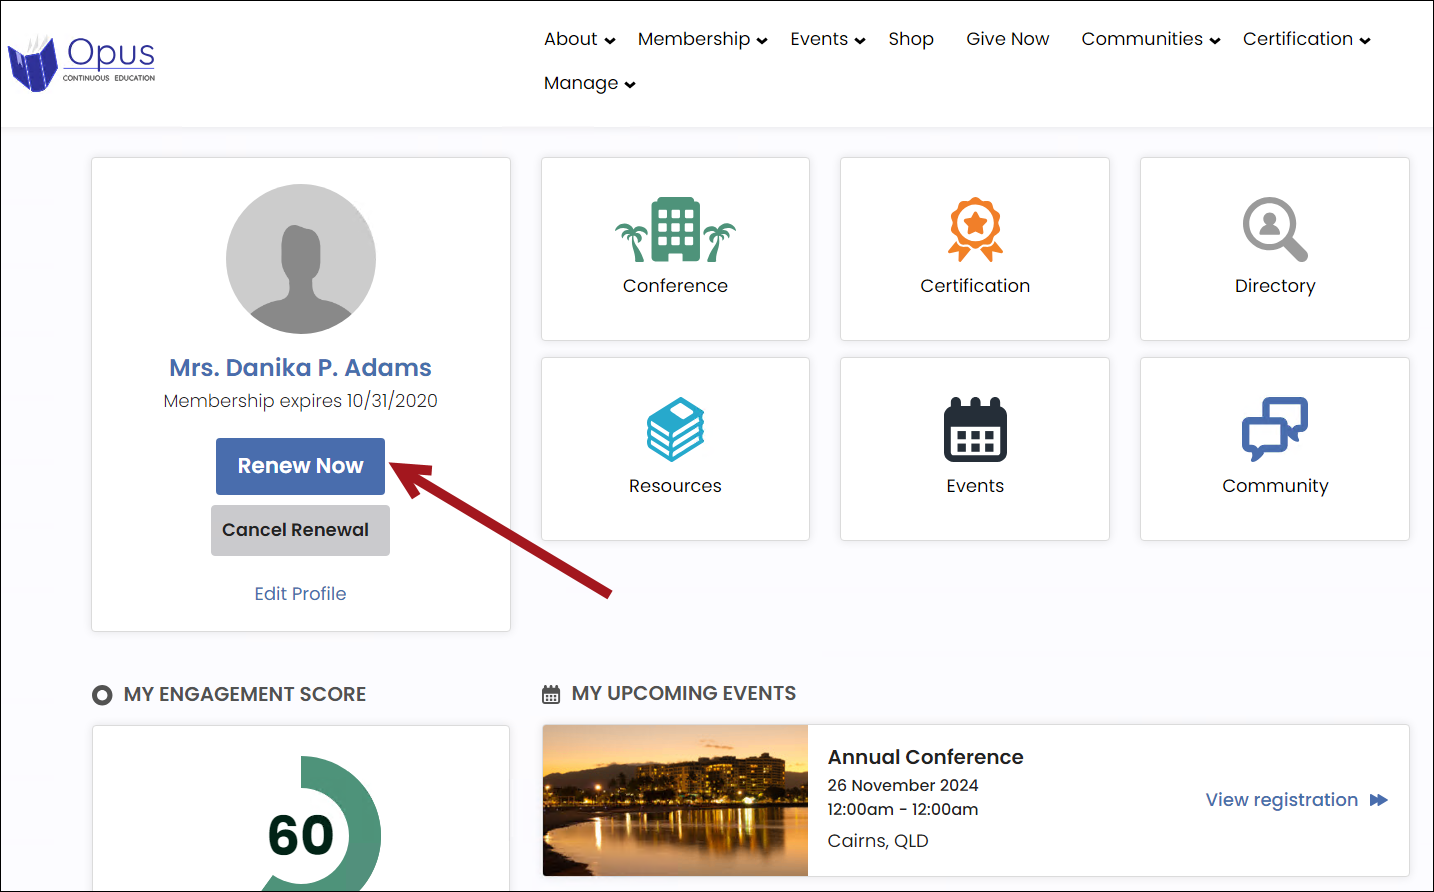Open the Edit Profile link
This screenshot has height=892, width=1434.
[x=300, y=594]
